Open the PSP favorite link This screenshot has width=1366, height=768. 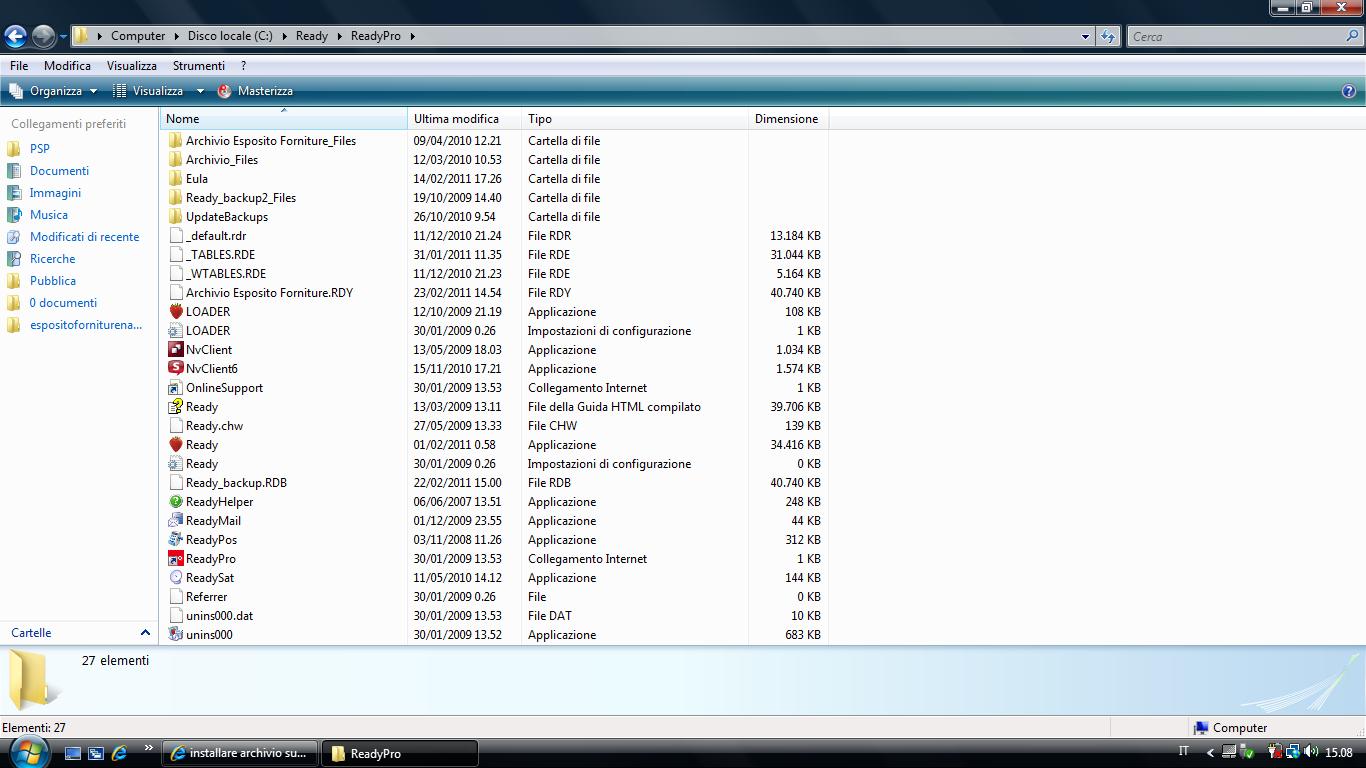pos(39,149)
